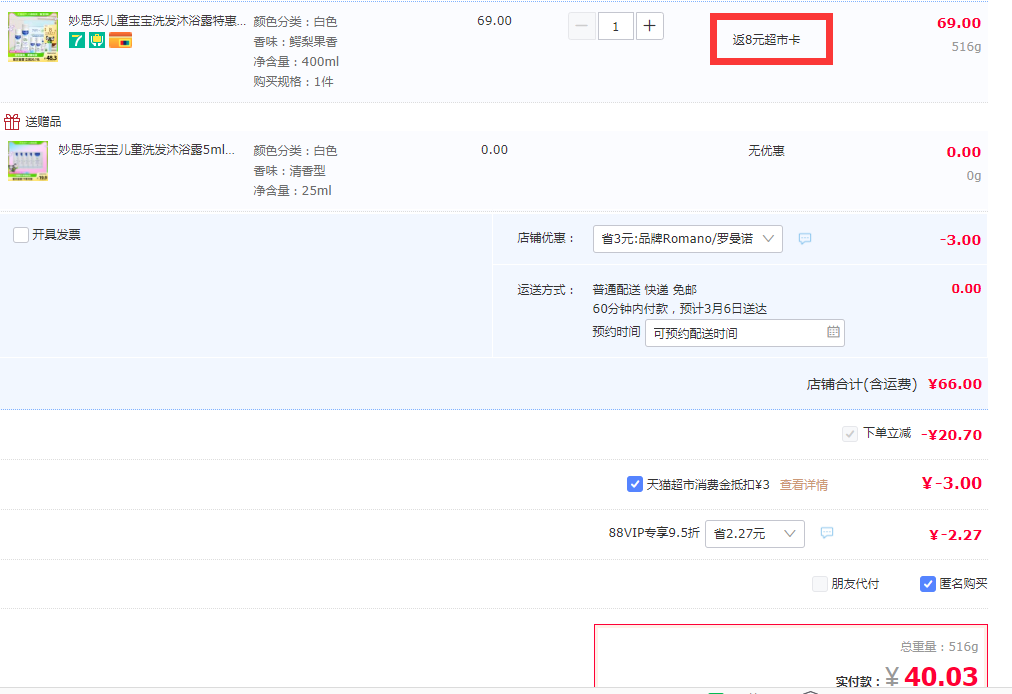The width and height of the screenshot is (1012, 694).
Task: Click the 69.00 unit price text
Action: pos(494,21)
